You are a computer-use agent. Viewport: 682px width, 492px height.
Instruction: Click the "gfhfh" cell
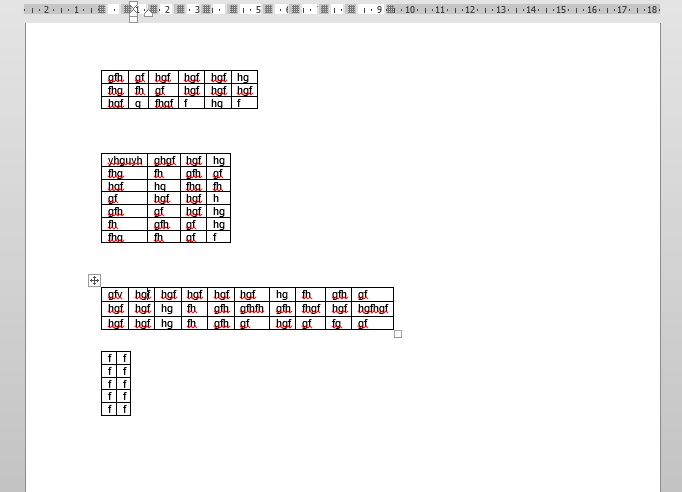click(252, 308)
